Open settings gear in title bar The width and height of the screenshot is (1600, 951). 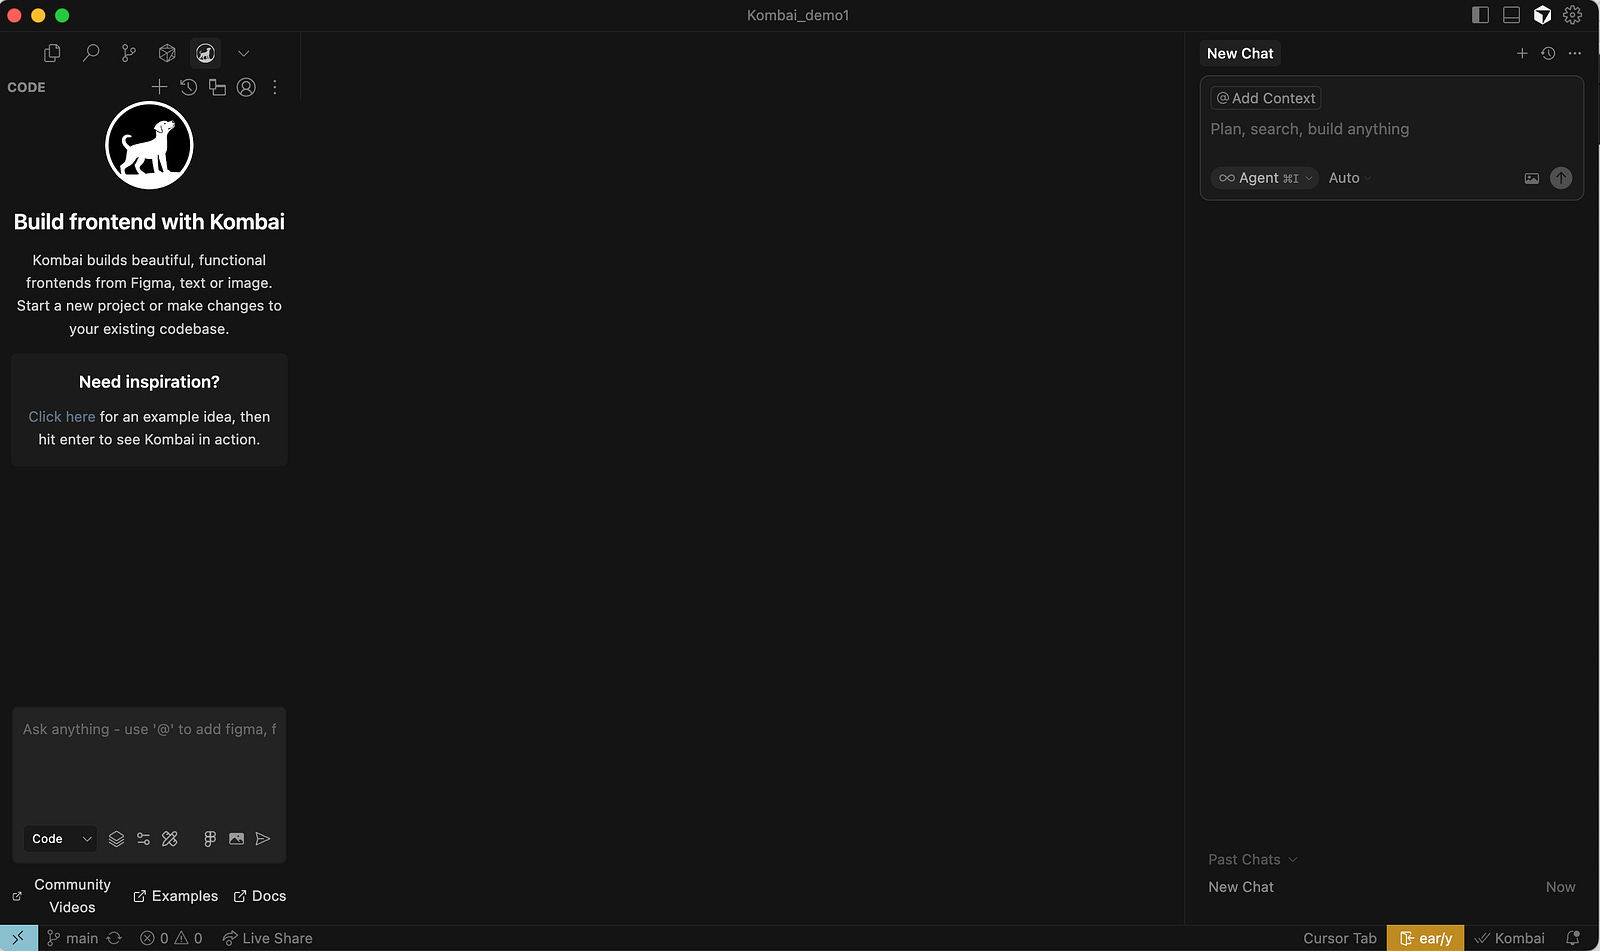pos(1573,15)
